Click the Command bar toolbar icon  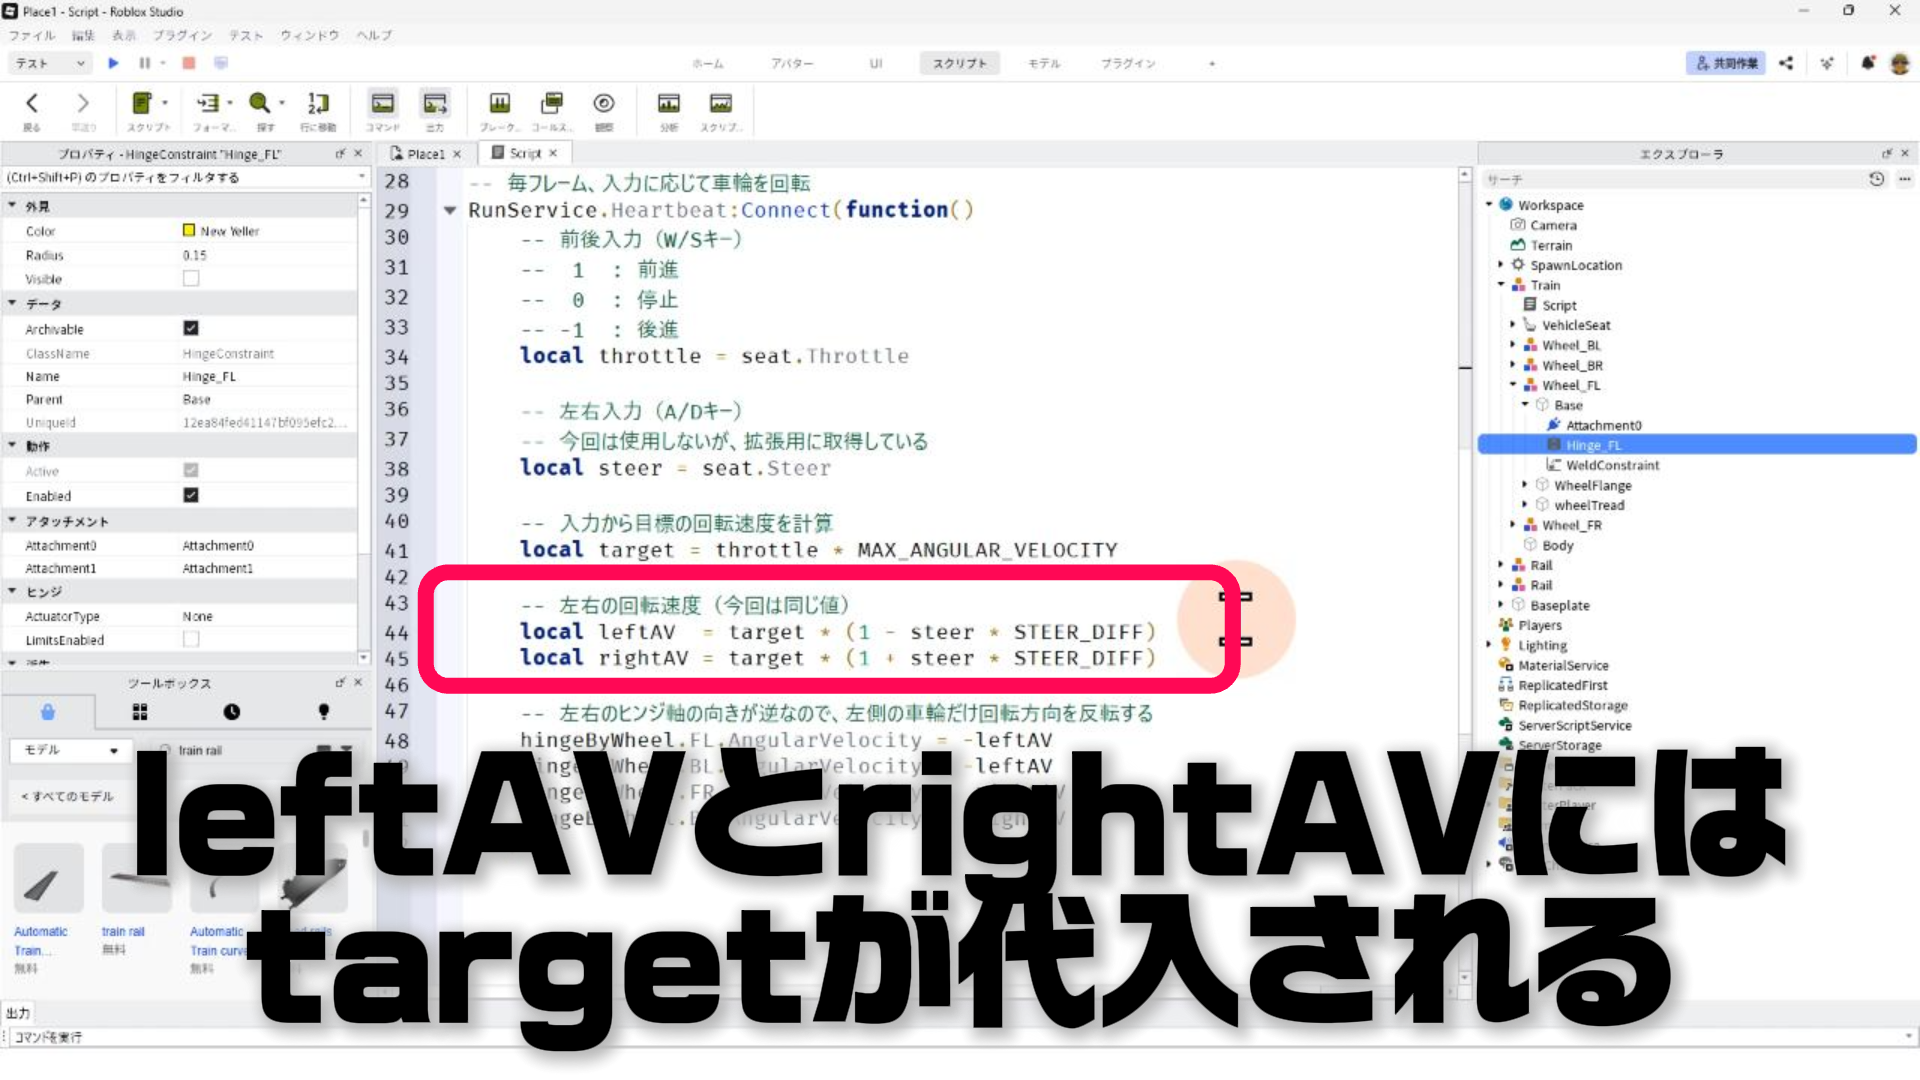(382, 103)
